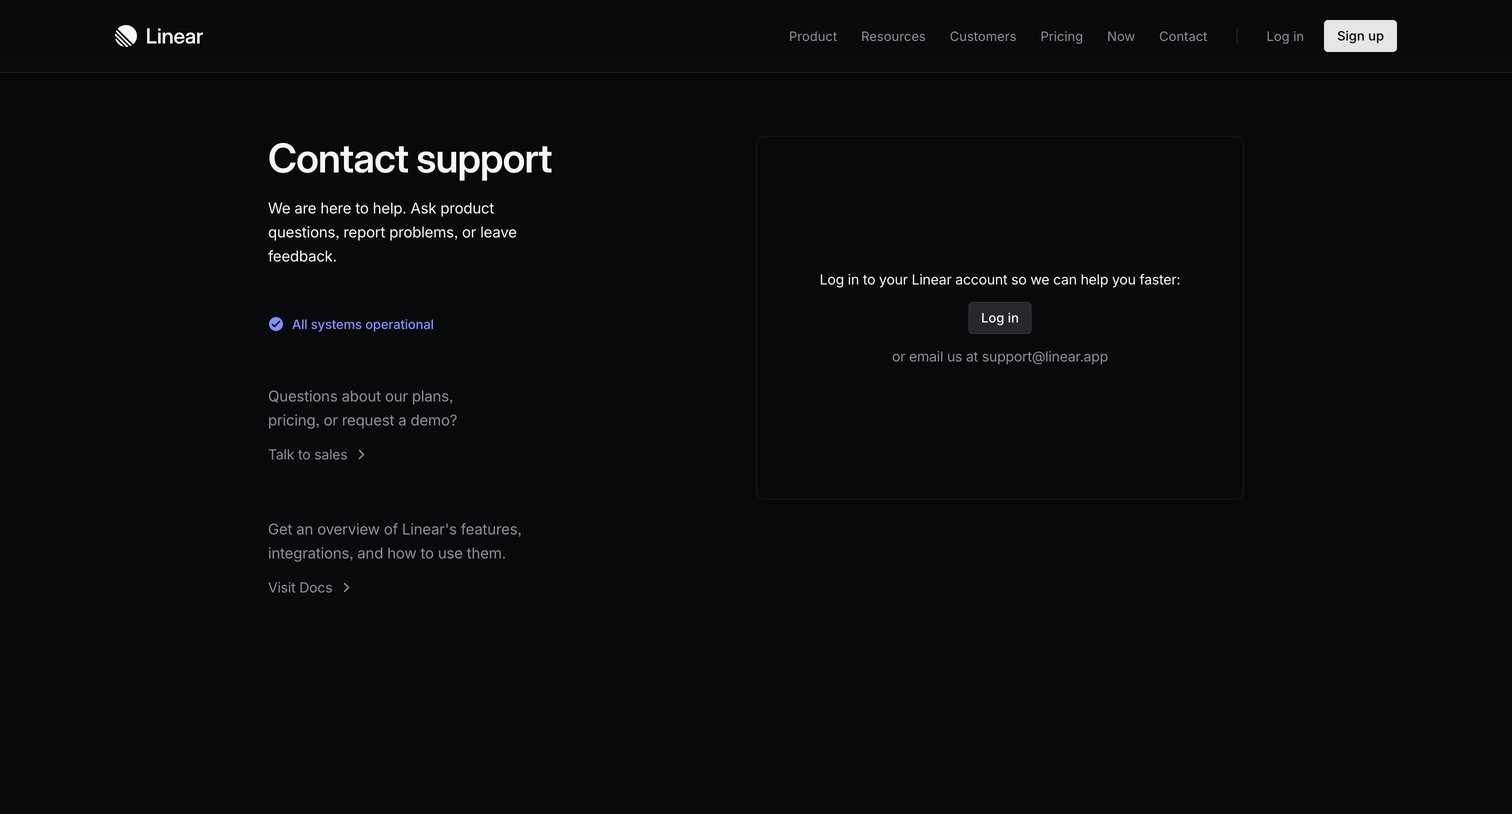
Task: Click the chevron next to Visit Docs
Action: (346, 587)
